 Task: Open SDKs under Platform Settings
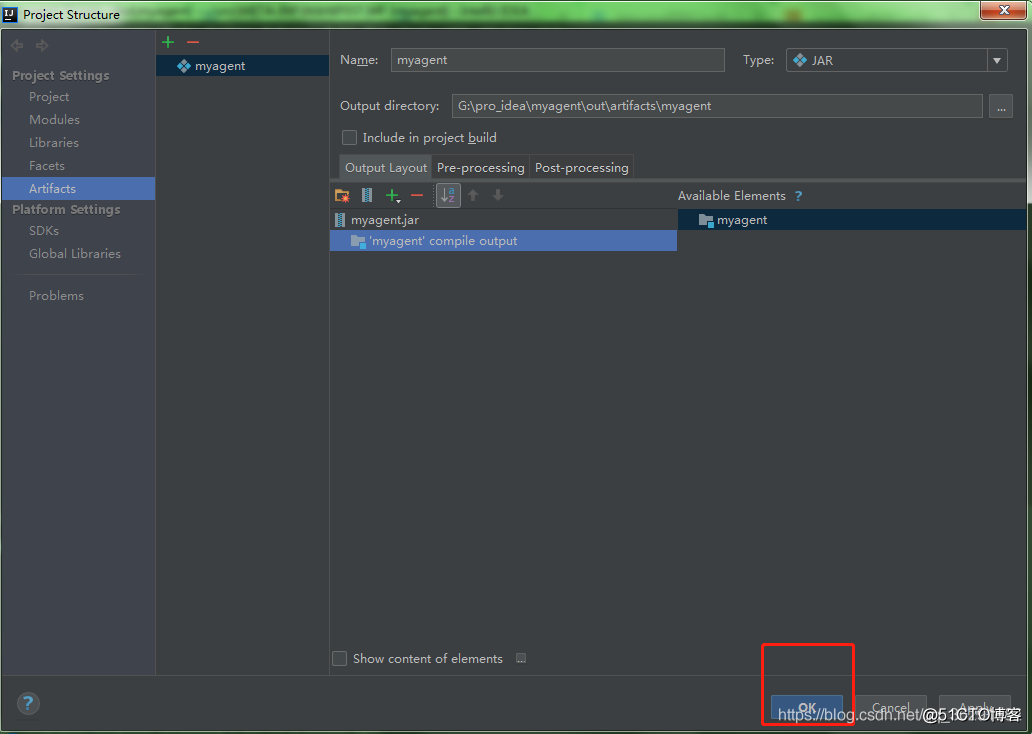43,230
